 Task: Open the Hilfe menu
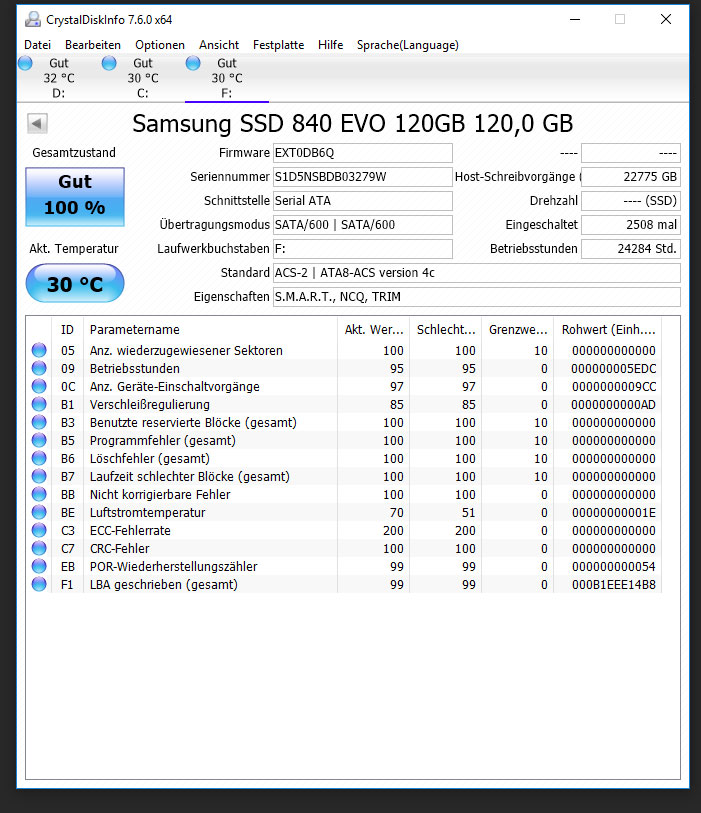330,45
